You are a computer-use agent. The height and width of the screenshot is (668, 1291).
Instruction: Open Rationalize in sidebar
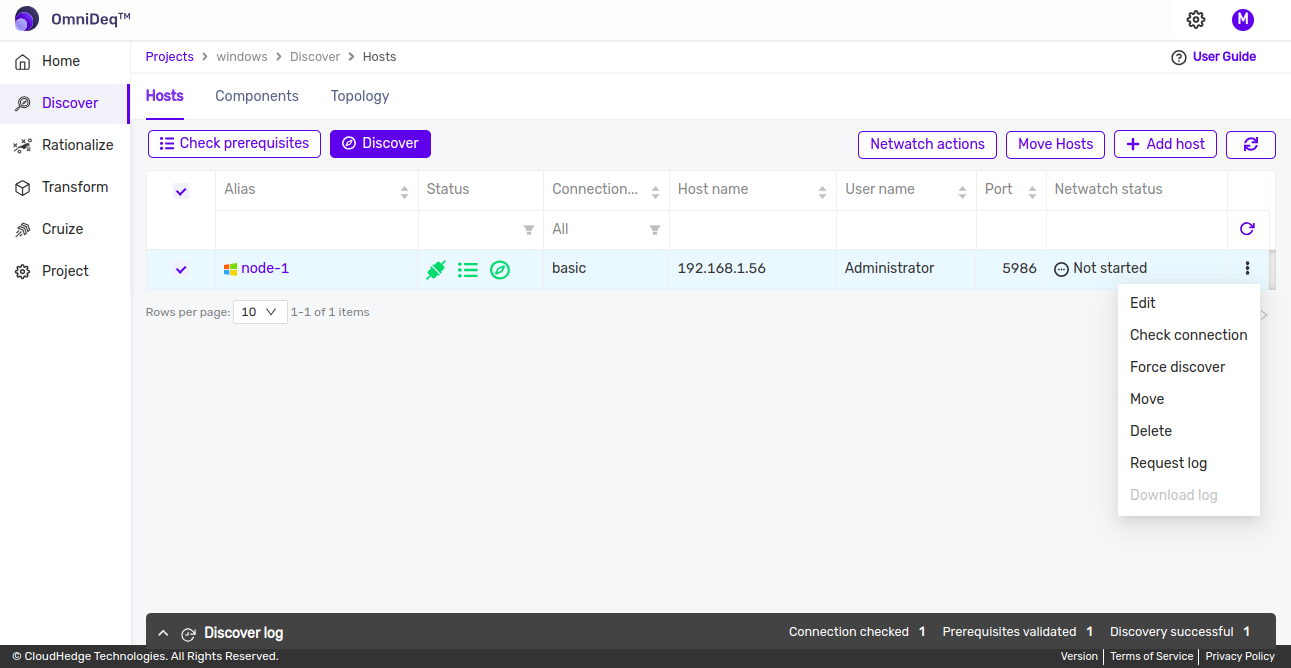coord(65,145)
